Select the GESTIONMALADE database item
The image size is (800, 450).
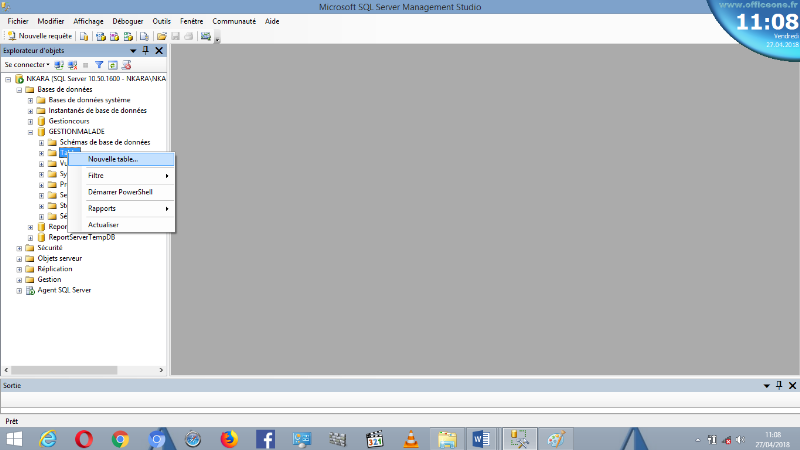pos(76,132)
